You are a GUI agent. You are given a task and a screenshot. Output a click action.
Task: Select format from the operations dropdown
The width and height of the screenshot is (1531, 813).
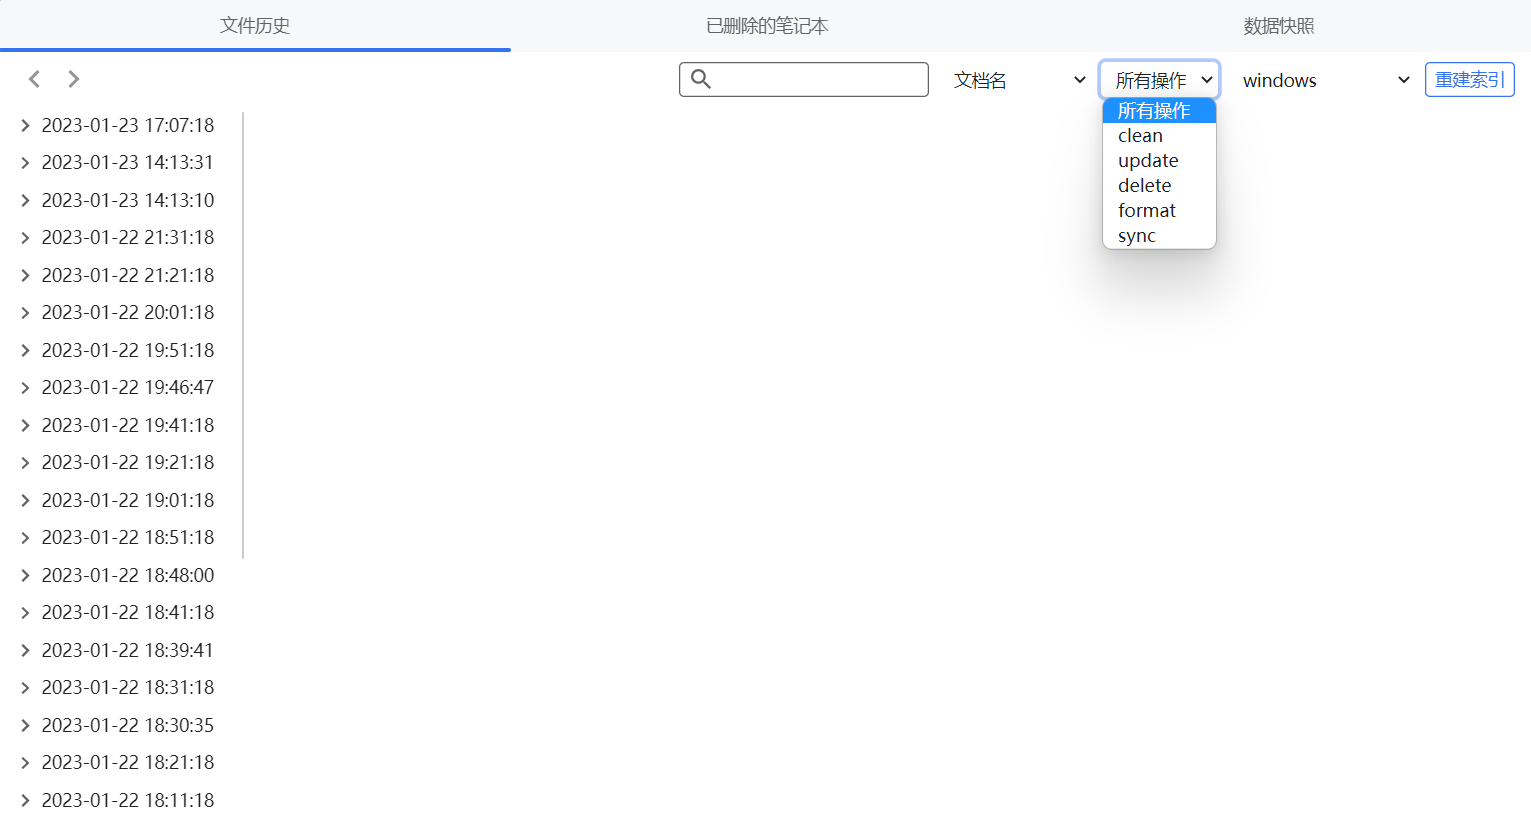click(x=1146, y=210)
